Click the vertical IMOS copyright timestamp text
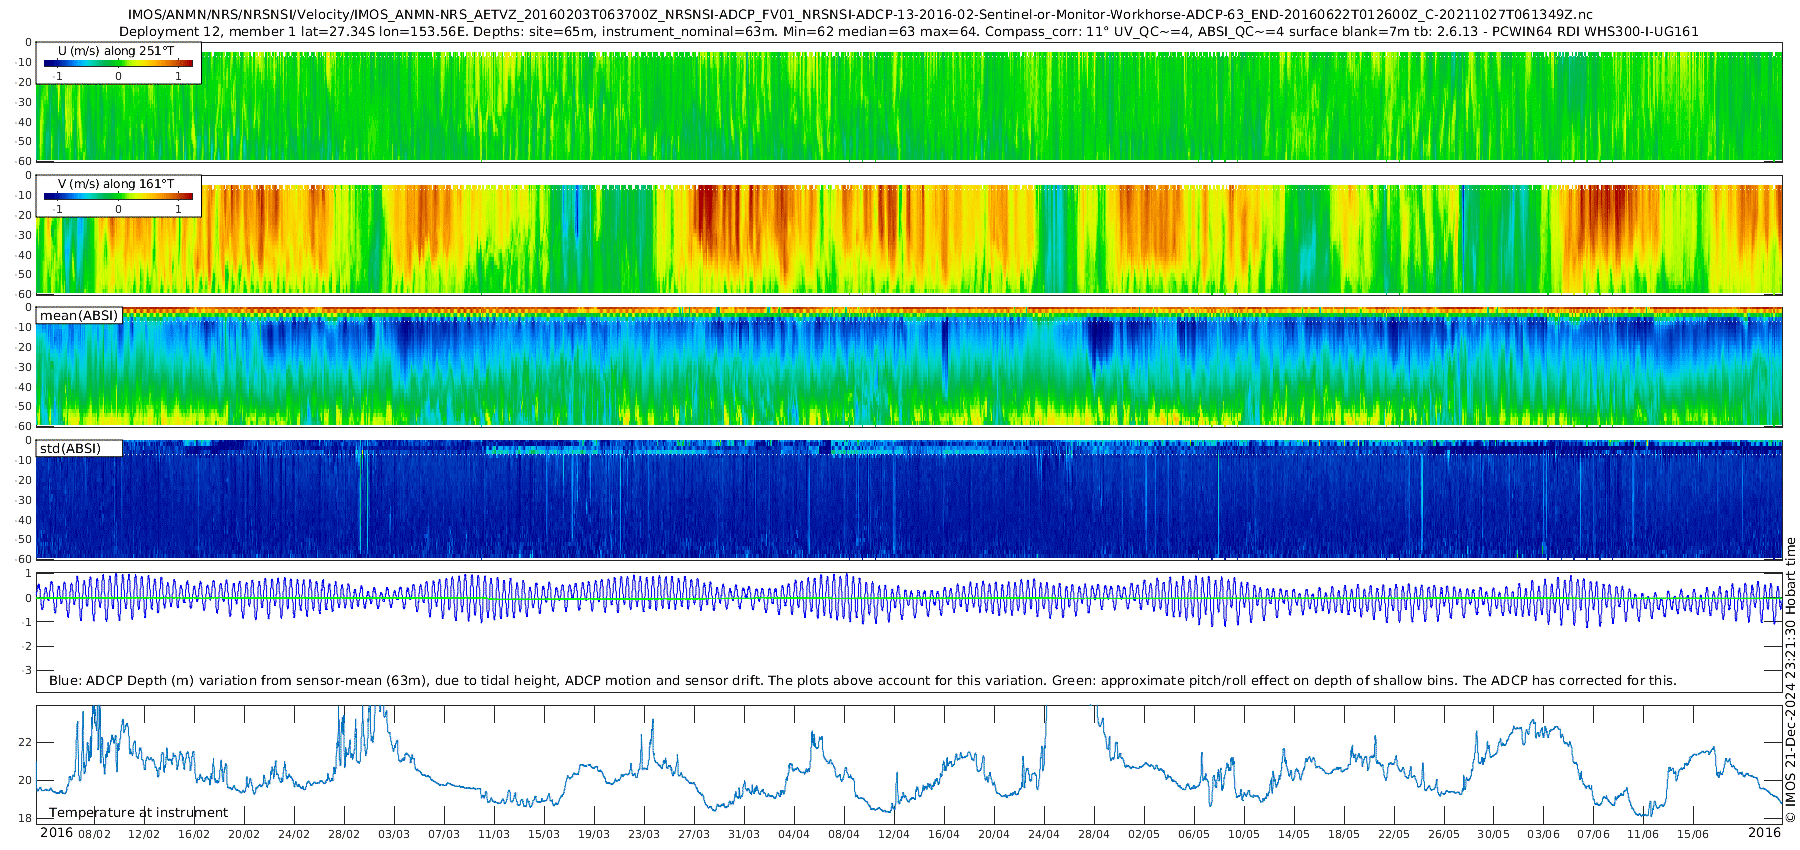The image size is (1800, 850). click(1790, 690)
